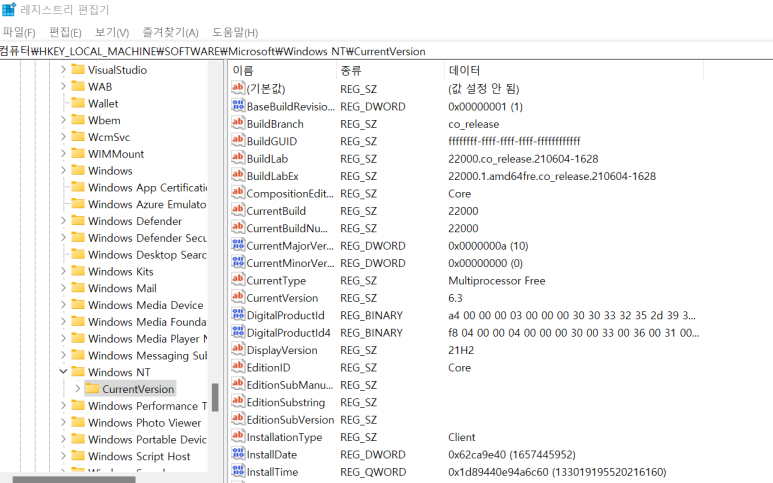Click the data value '0x62ca9e40 (1657445952)'
Viewport: 773px width, 483px height.
pyautogui.click(x=512, y=454)
